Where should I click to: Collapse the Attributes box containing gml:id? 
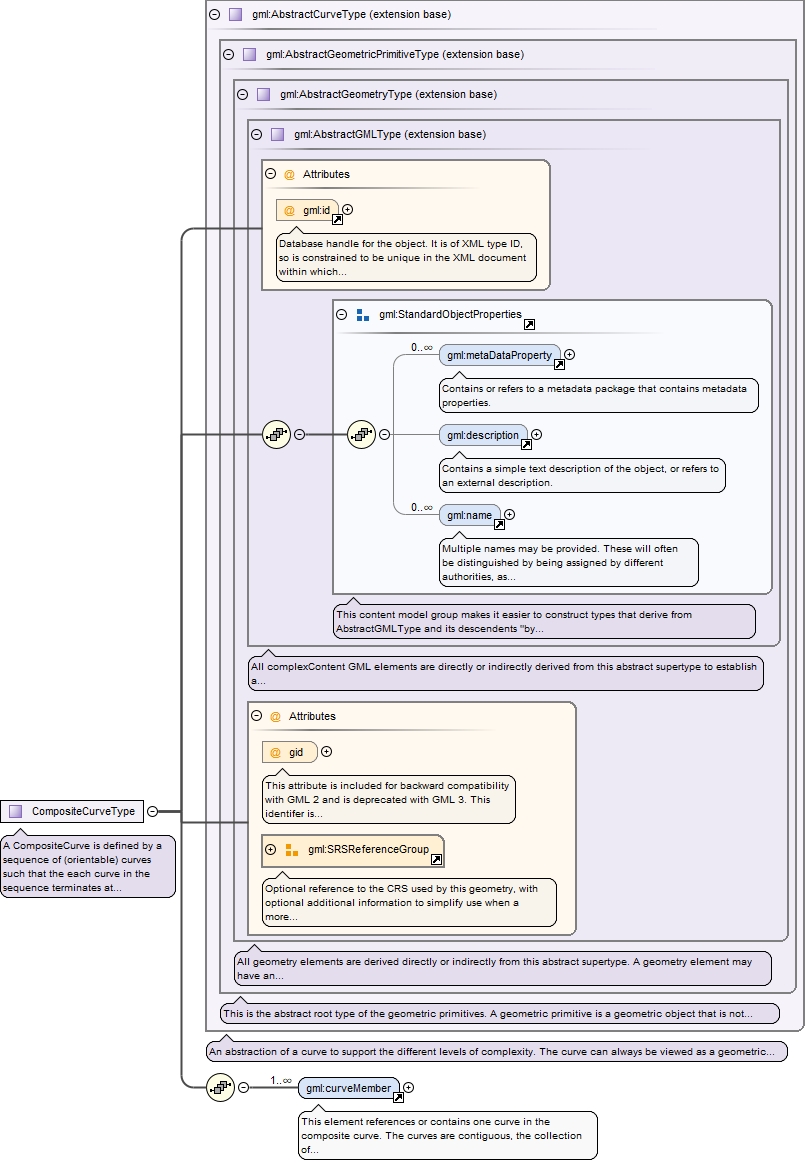click(271, 174)
